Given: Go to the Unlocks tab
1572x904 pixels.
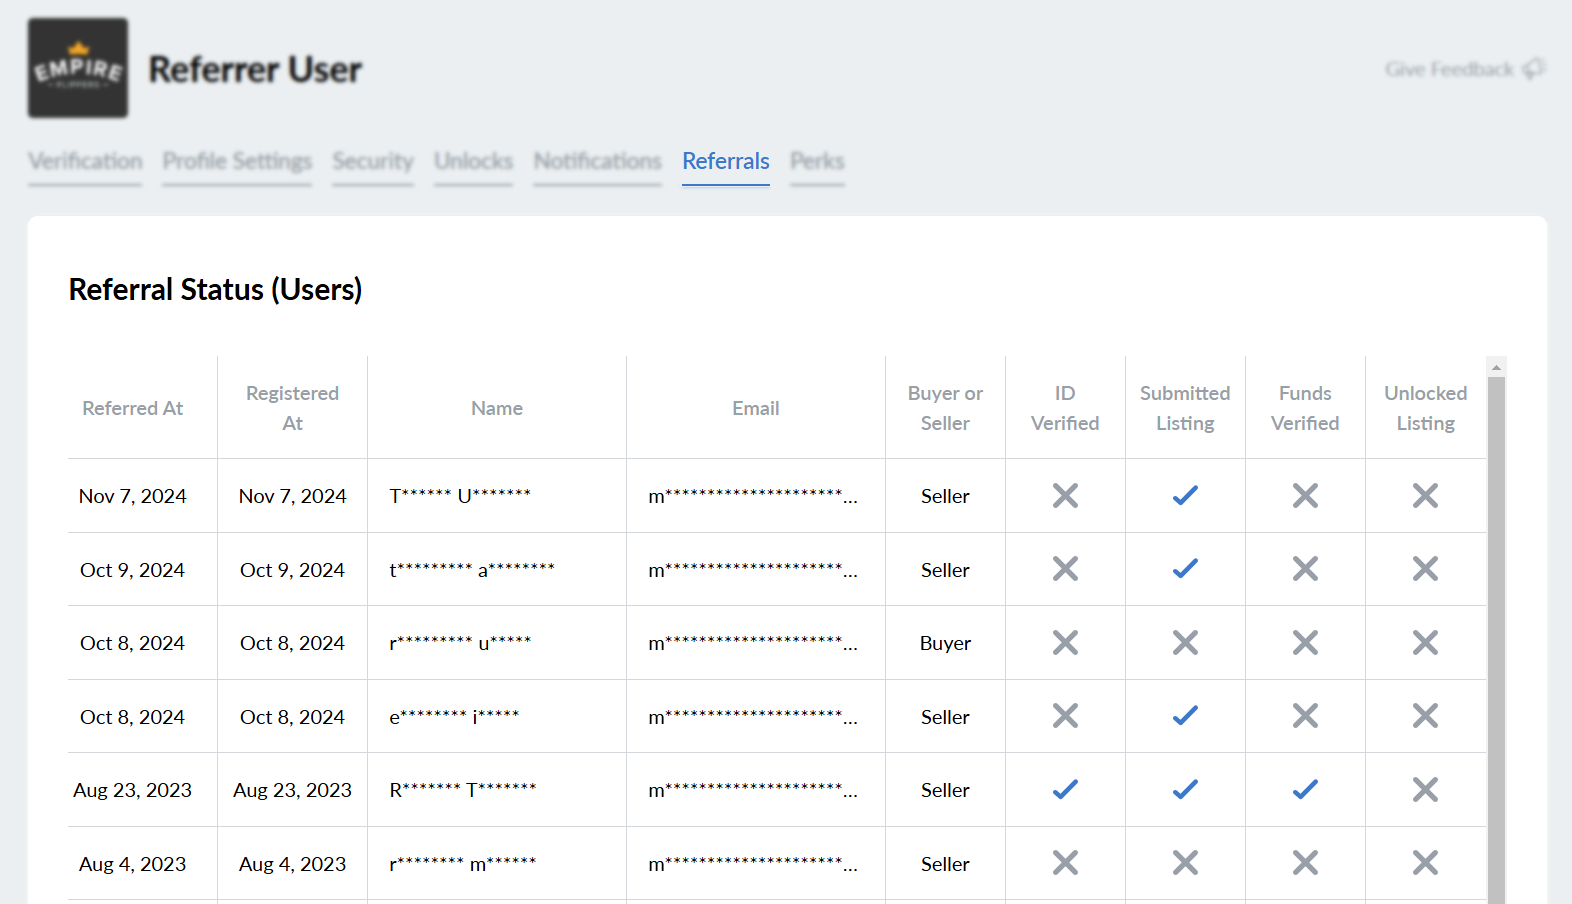Looking at the screenshot, I should [x=473, y=161].
